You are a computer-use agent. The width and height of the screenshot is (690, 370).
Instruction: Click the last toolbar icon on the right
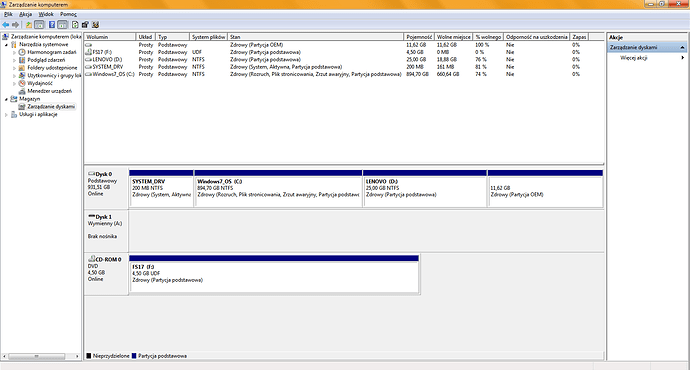pos(95,25)
